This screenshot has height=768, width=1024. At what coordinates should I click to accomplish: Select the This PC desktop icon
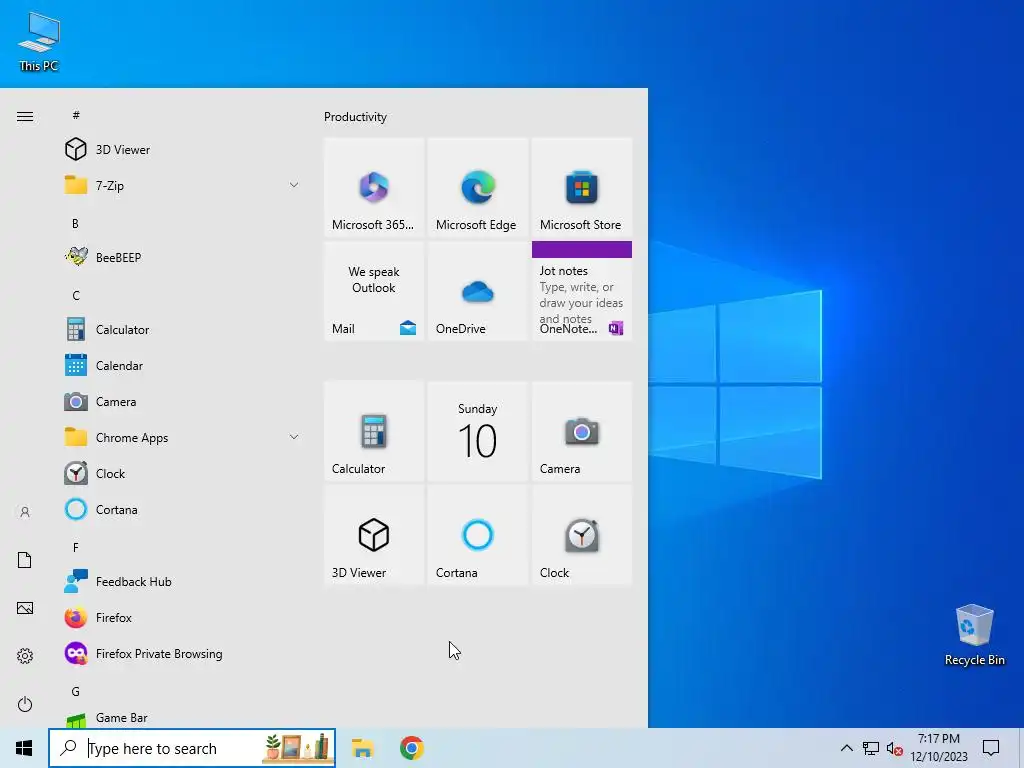(x=39, y=42)
